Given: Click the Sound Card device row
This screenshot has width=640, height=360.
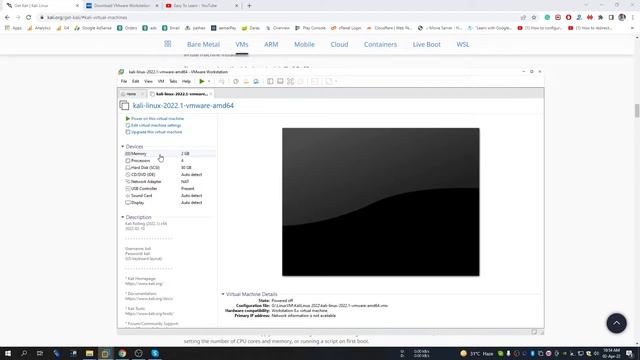Looking at the screenshot, I should pos(170,196).
